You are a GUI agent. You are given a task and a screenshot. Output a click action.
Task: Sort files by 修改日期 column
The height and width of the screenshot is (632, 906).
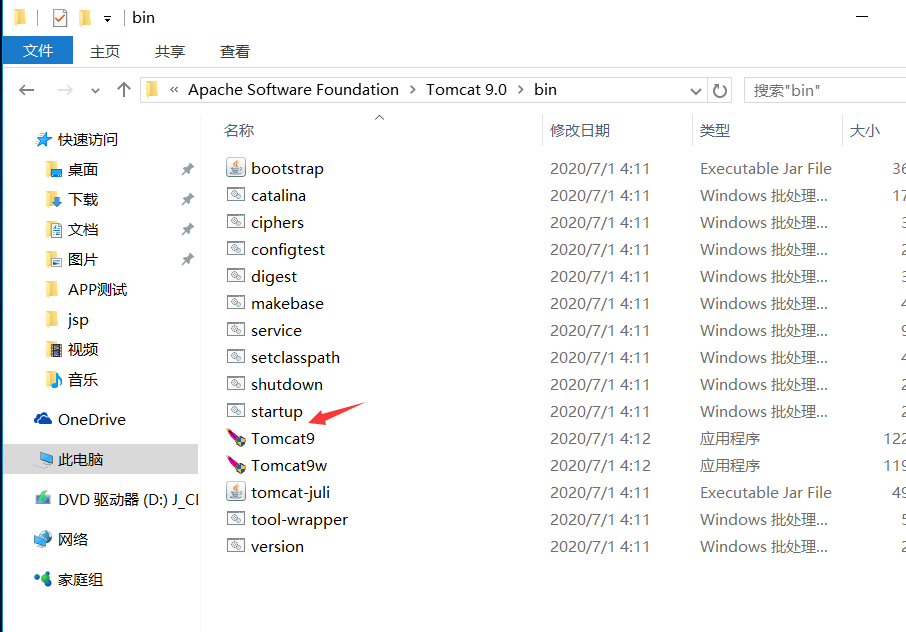point(580,131)
